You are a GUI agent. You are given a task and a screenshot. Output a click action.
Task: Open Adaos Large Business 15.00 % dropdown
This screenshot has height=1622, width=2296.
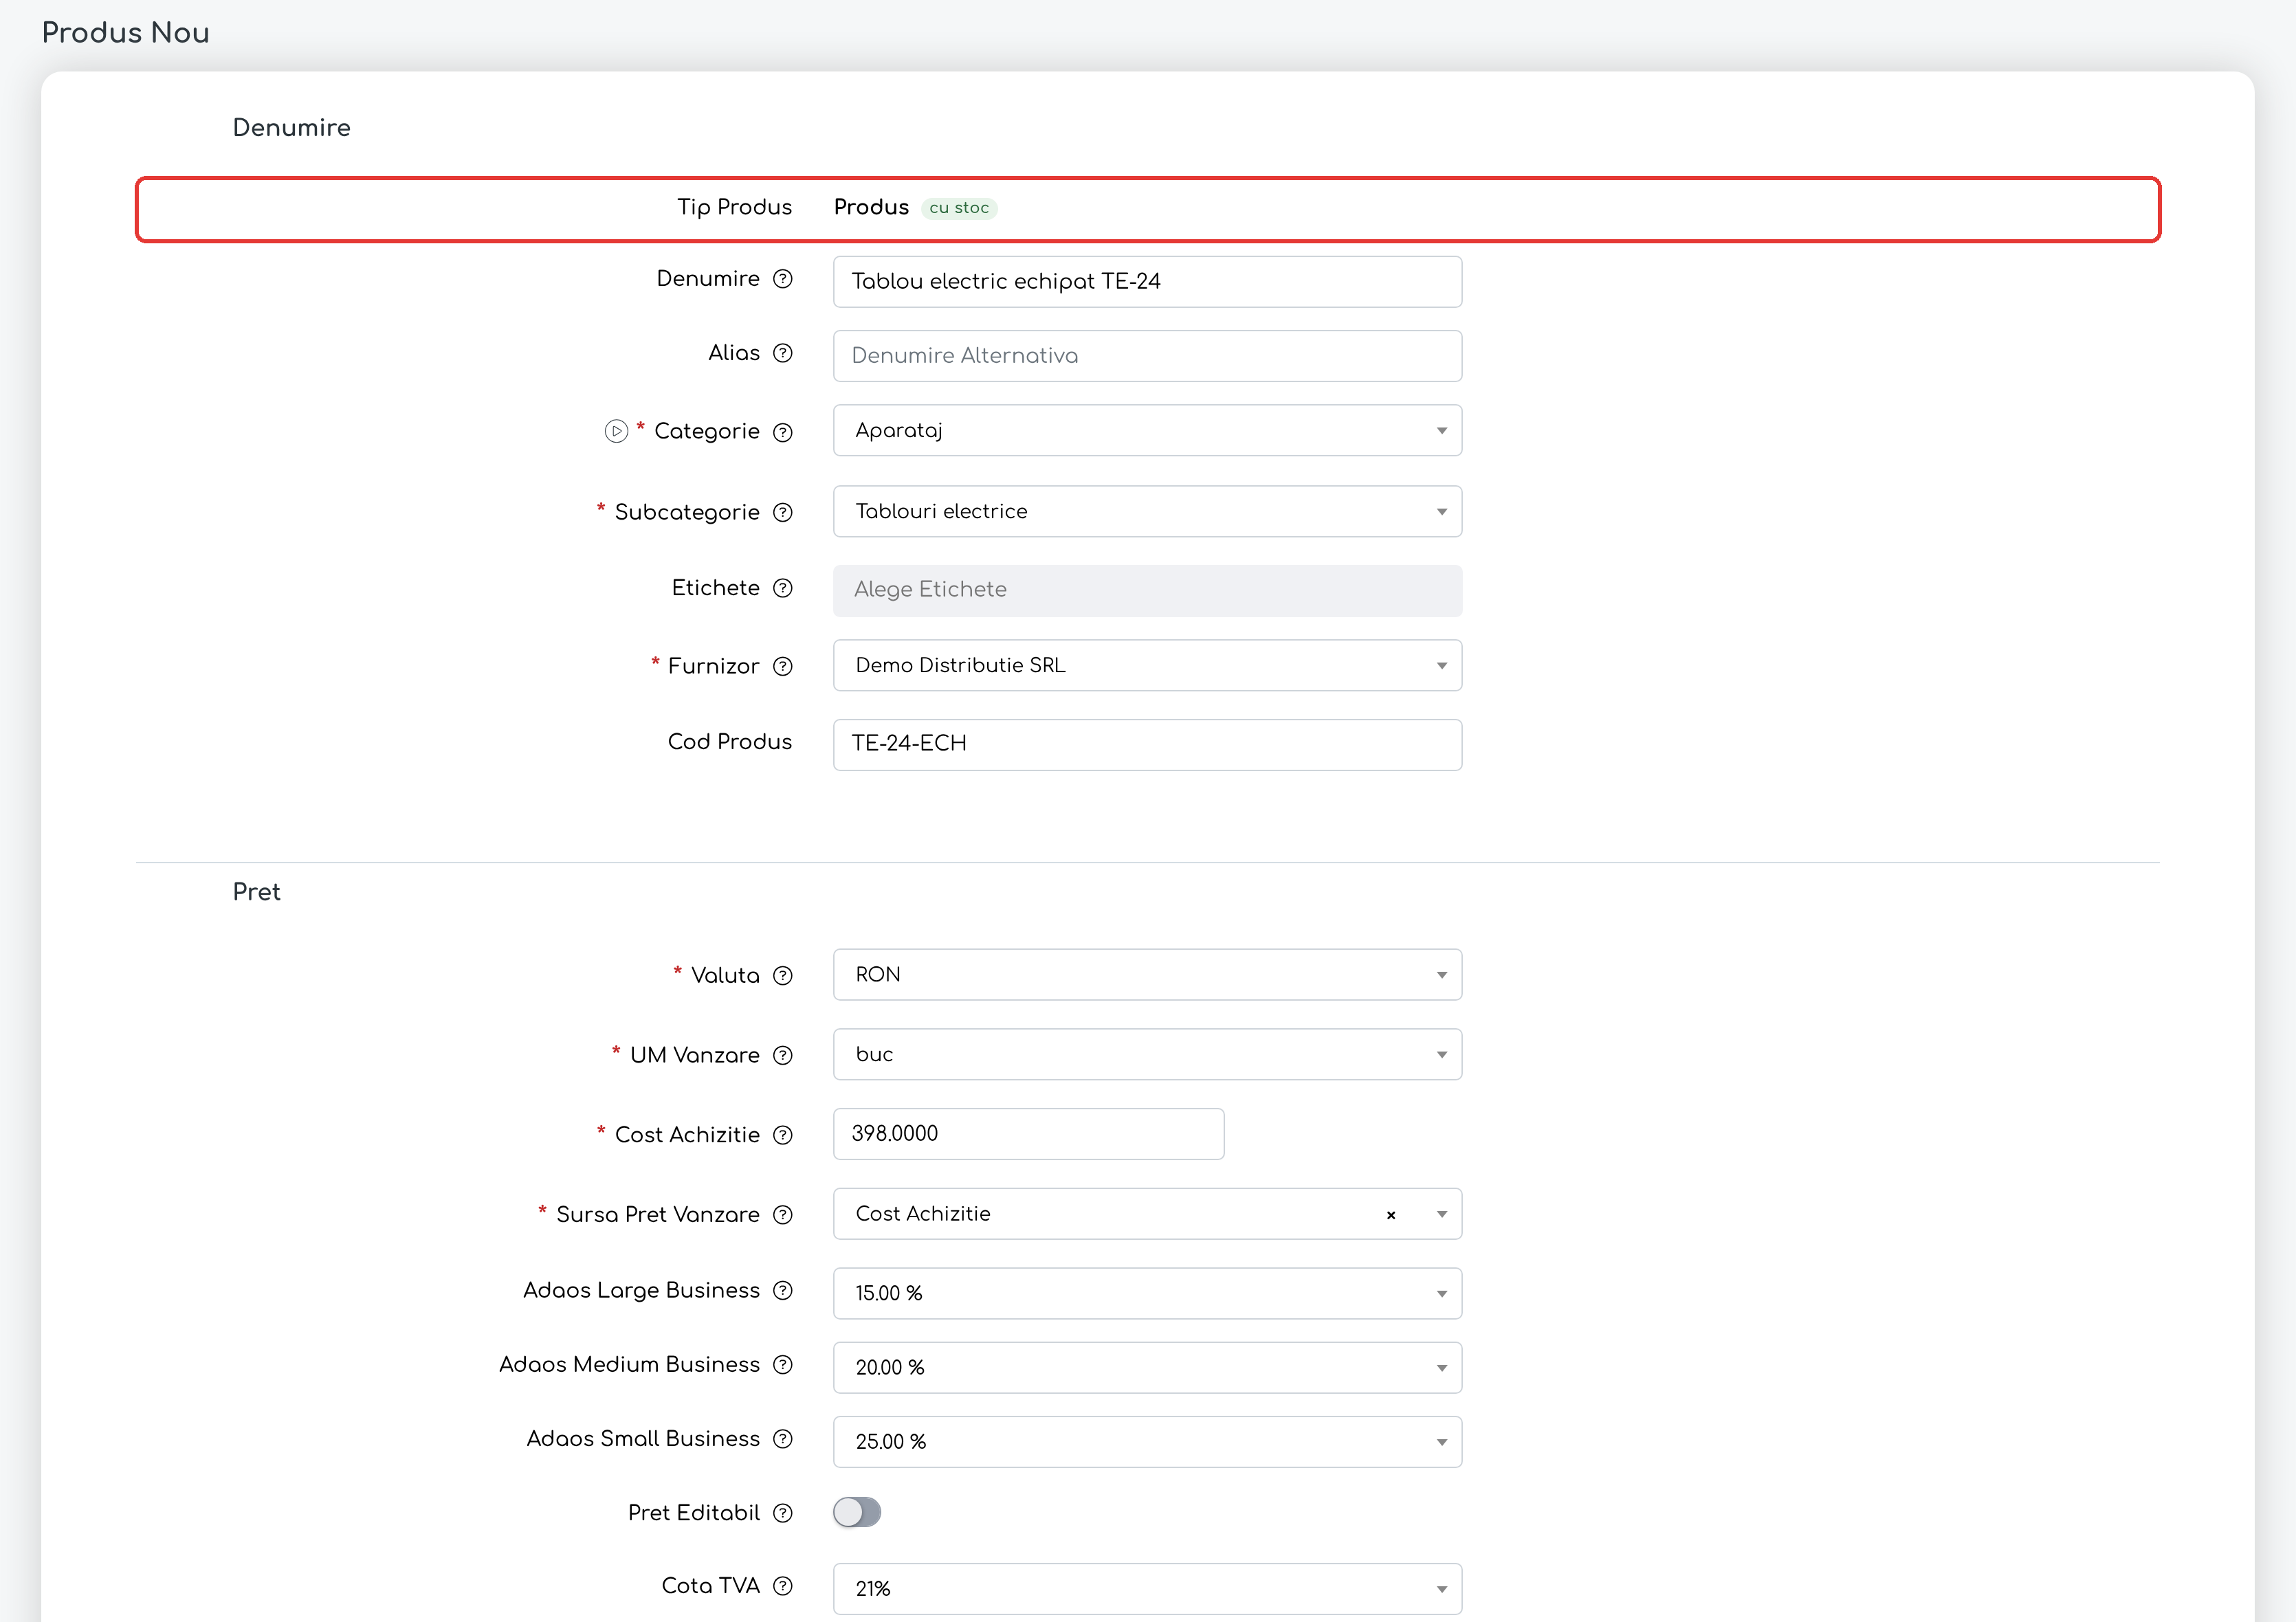pos(1147,1294)
